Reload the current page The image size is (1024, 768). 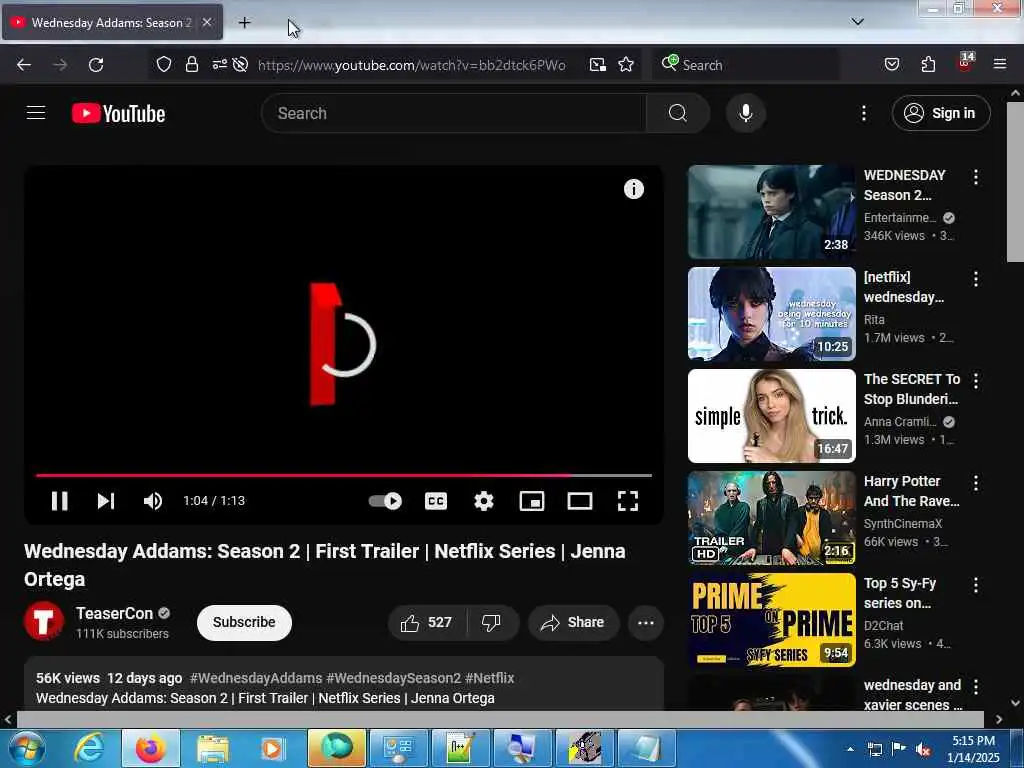(x=96, y=65)
